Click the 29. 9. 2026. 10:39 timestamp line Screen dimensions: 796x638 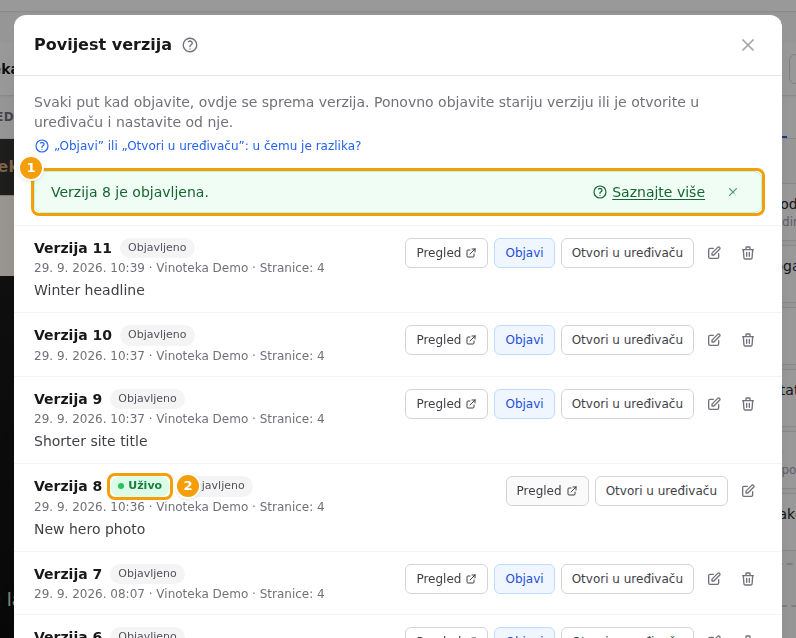(x=179, y=268)
